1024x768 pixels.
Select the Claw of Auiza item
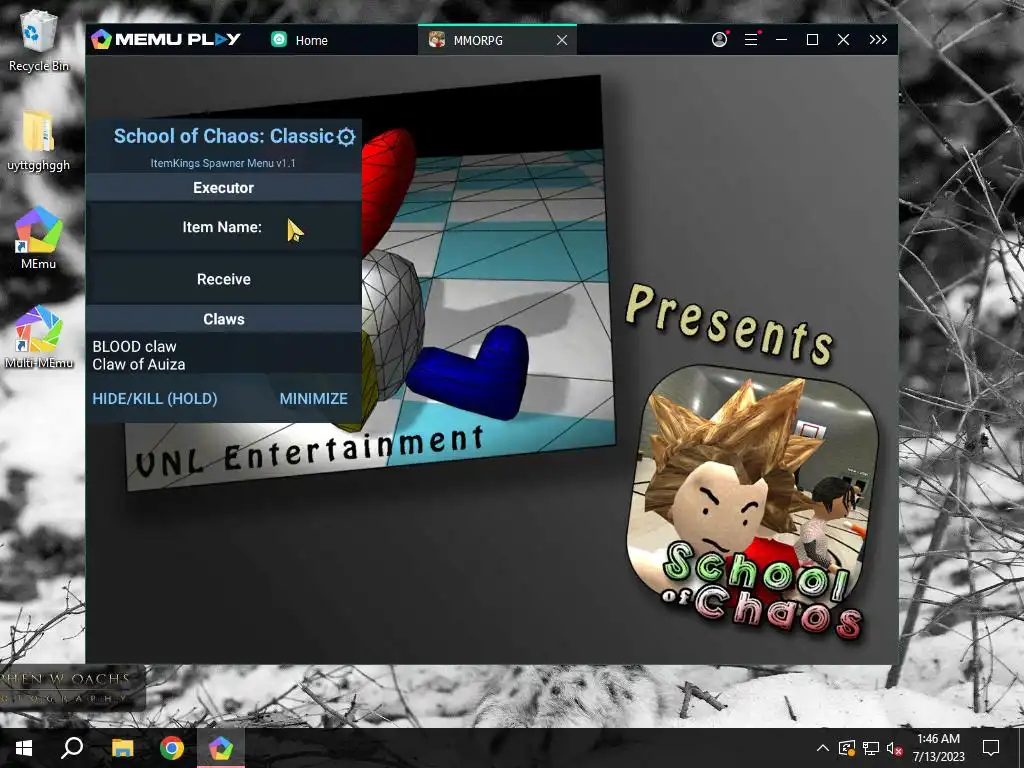coord(138,364)
